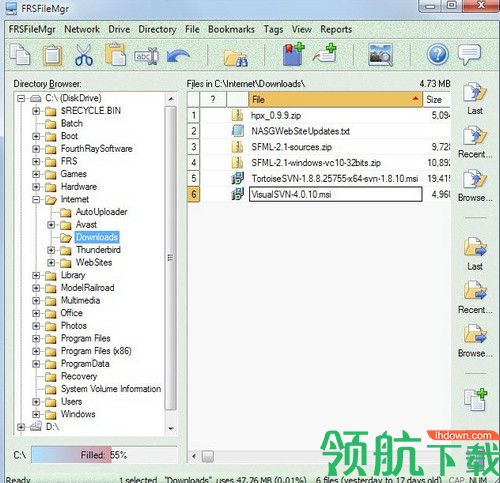Screen dimensions: 500x483
Task: Click the scissors Cut icon
Action: coord(84,55)
